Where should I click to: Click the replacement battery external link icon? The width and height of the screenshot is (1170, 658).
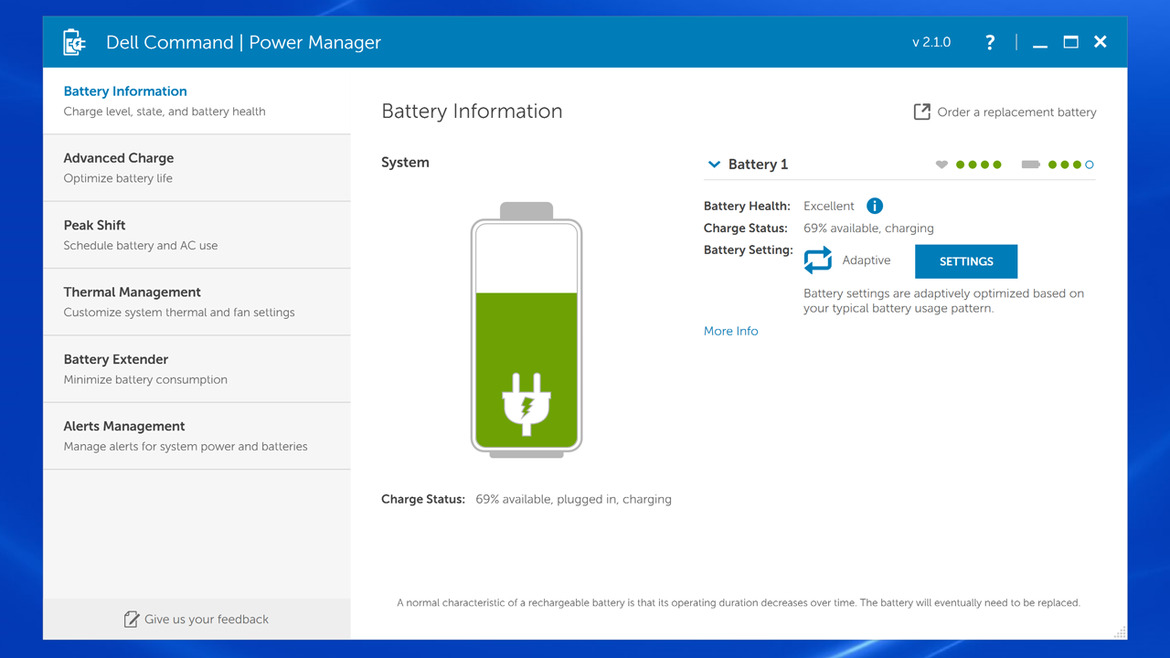pos(922,112)
